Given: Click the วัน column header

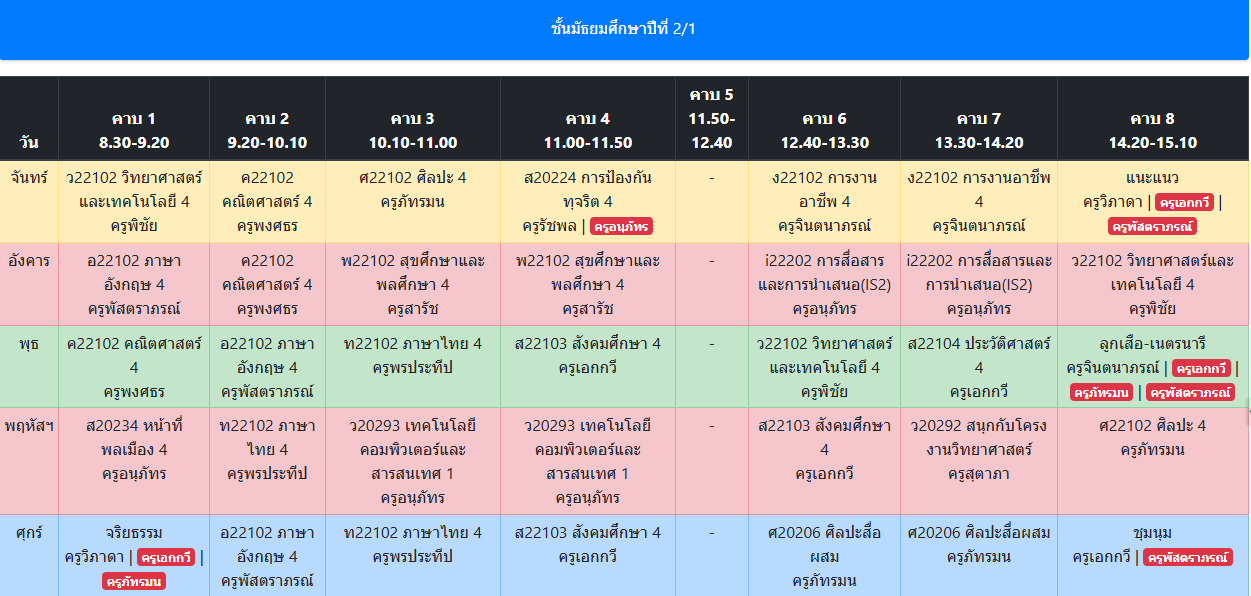Looking at the screenshot, I should click(x=29, y=142).
